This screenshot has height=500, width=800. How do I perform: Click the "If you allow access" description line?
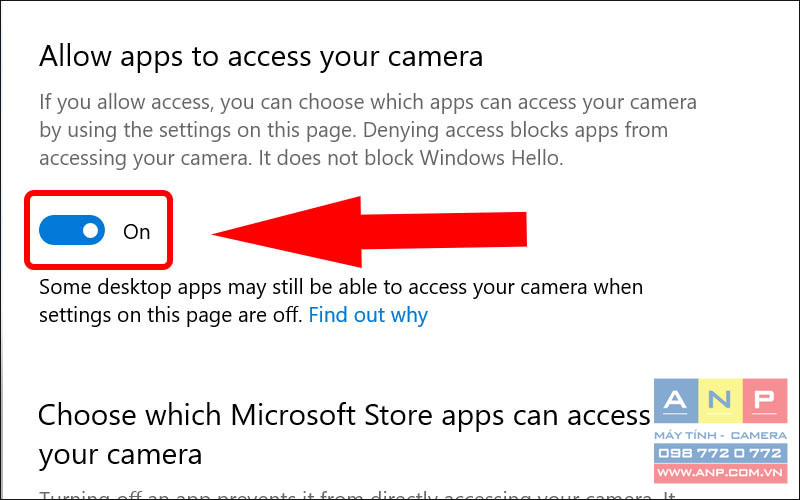(x=368, y=103)
